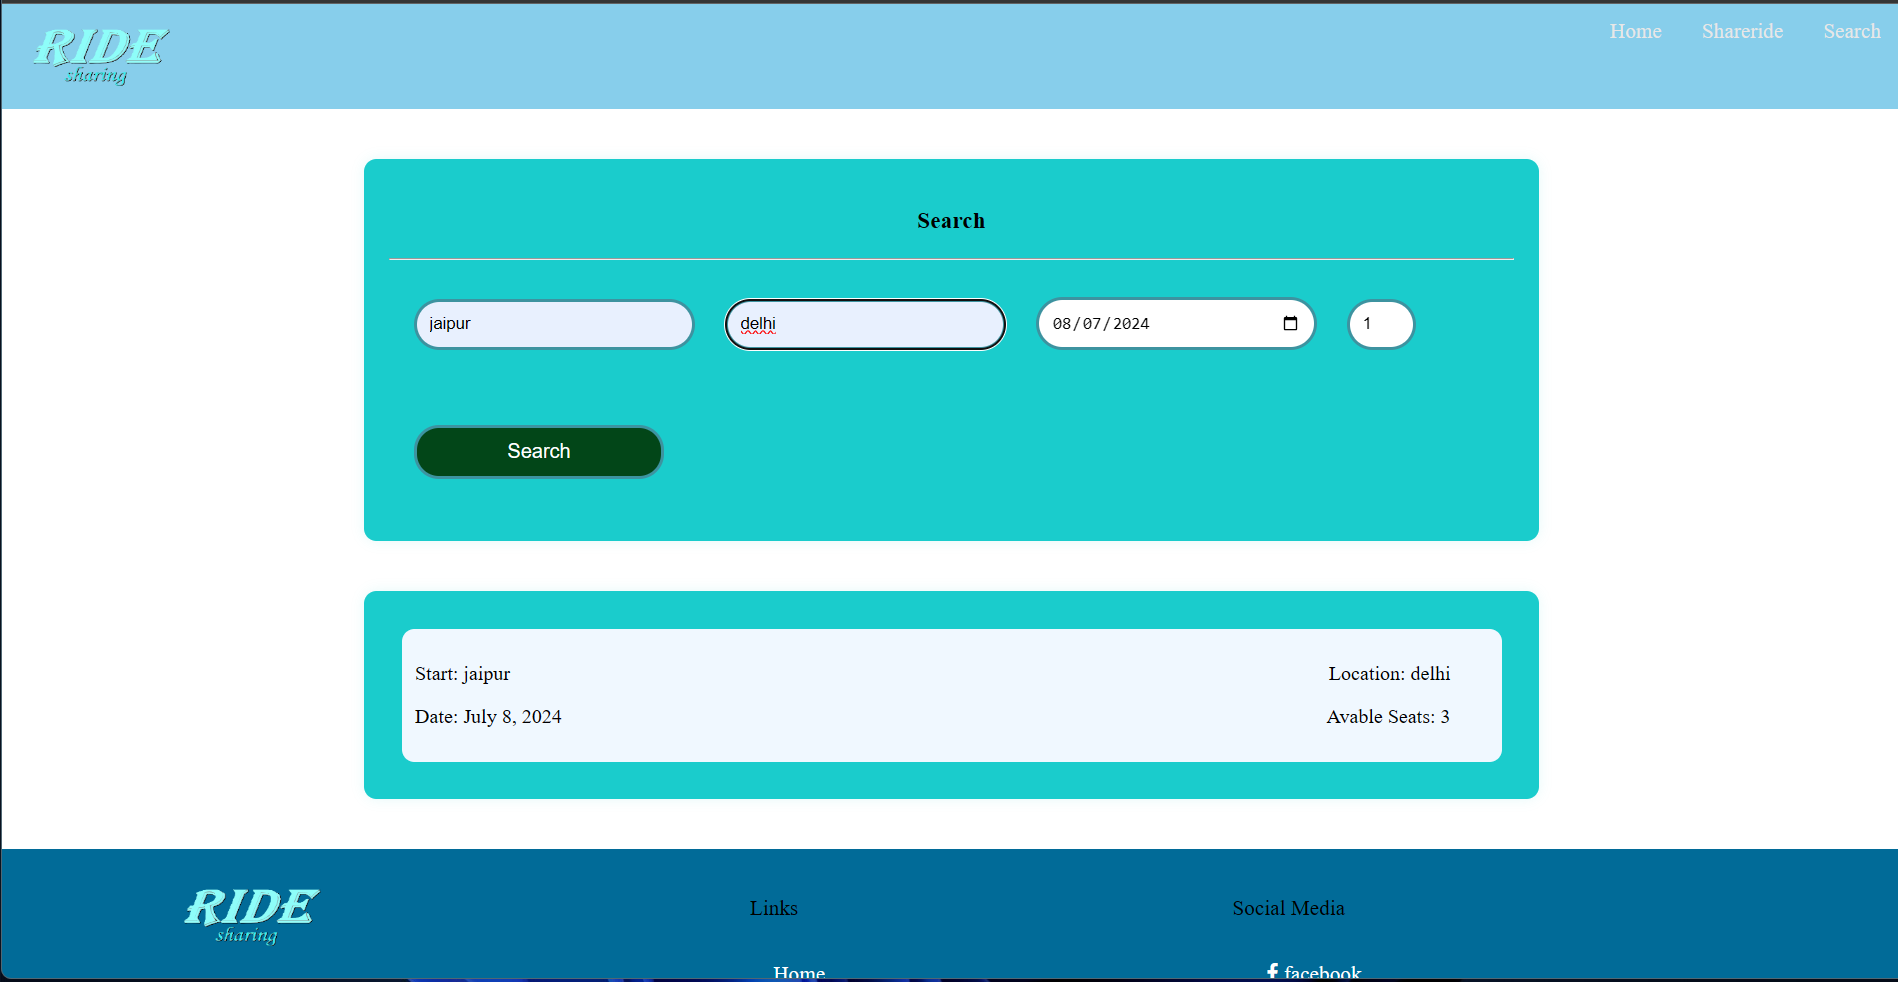The width and height of the screenshot is (1898, 982).
Task: Click the 'Links' footer heading
Action: 774,908
